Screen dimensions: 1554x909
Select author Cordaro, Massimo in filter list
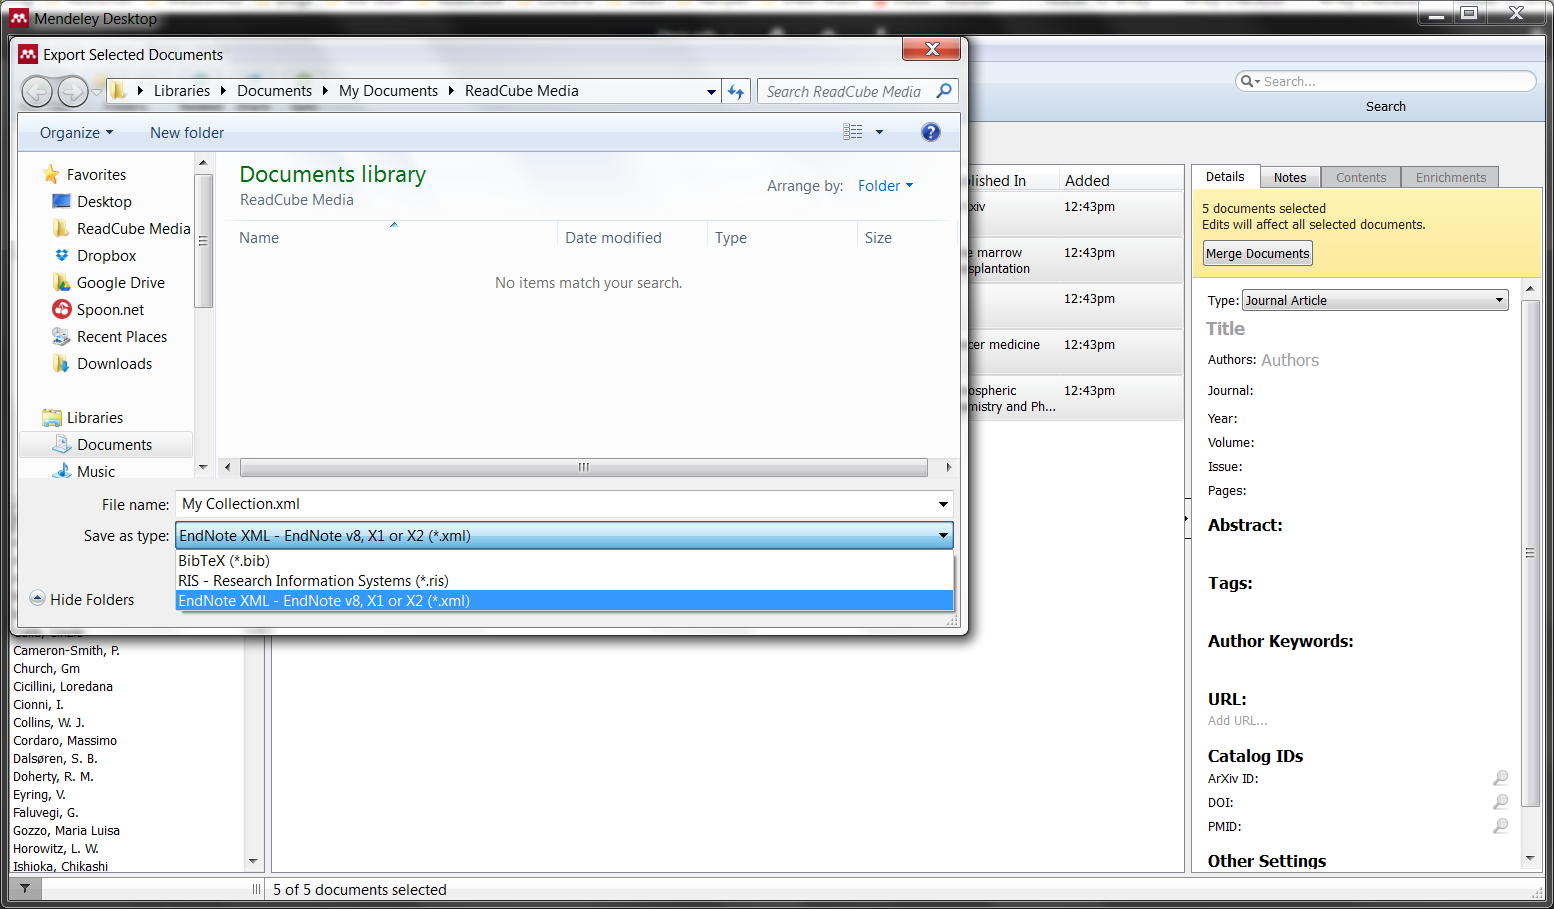point(65,741)
